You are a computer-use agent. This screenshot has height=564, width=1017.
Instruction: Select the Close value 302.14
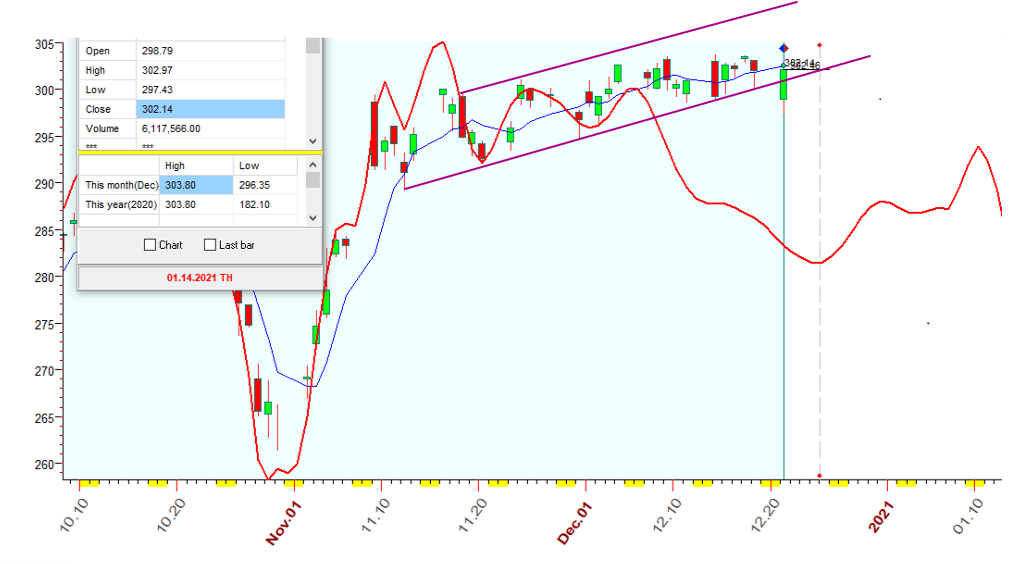210,109
